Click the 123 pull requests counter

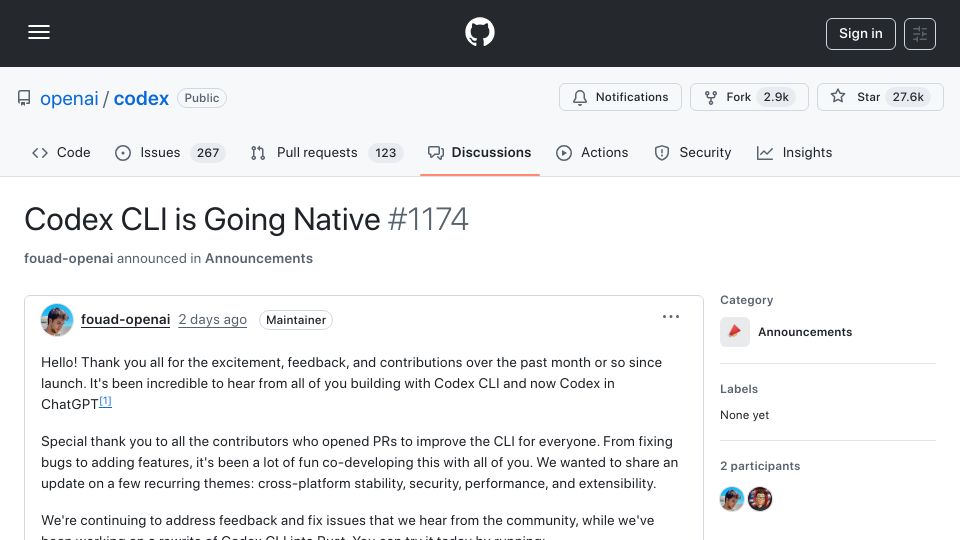point(386,152)
